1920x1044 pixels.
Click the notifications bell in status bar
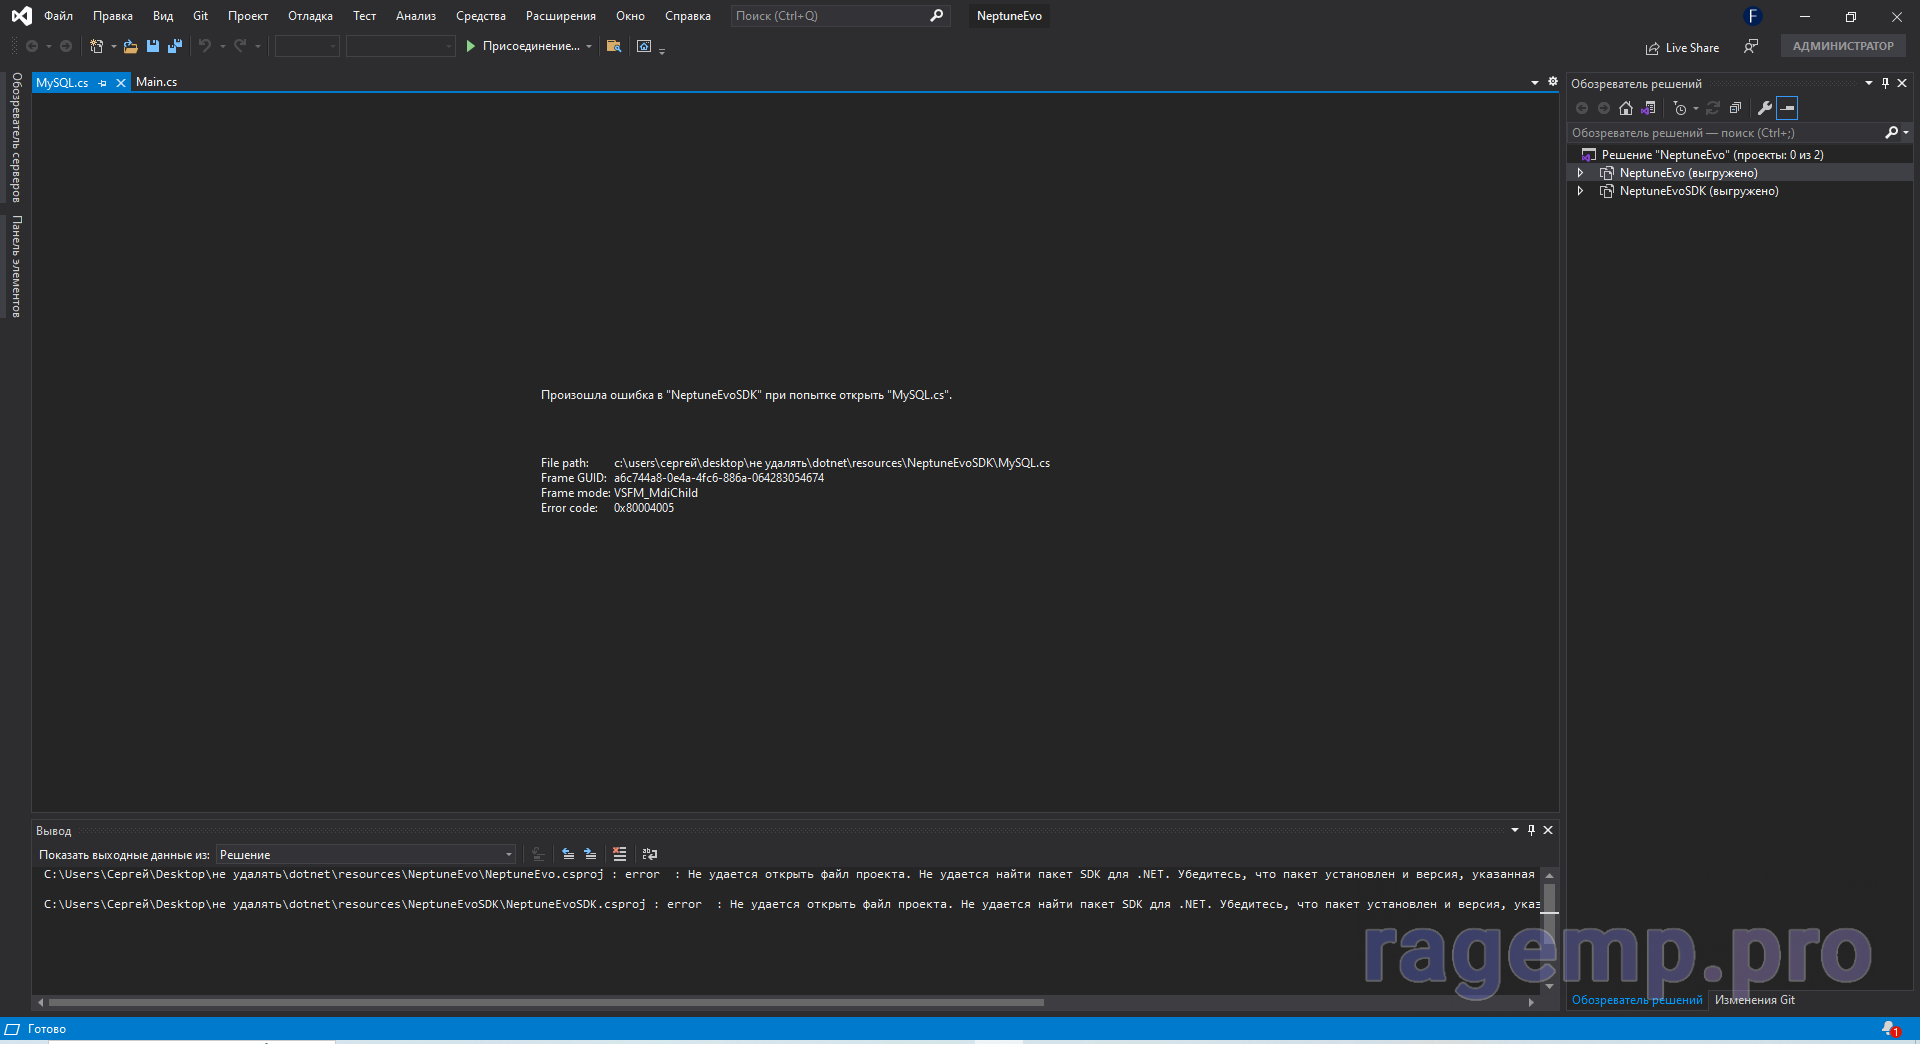pyautogui.click(x=1890, y=1029)
